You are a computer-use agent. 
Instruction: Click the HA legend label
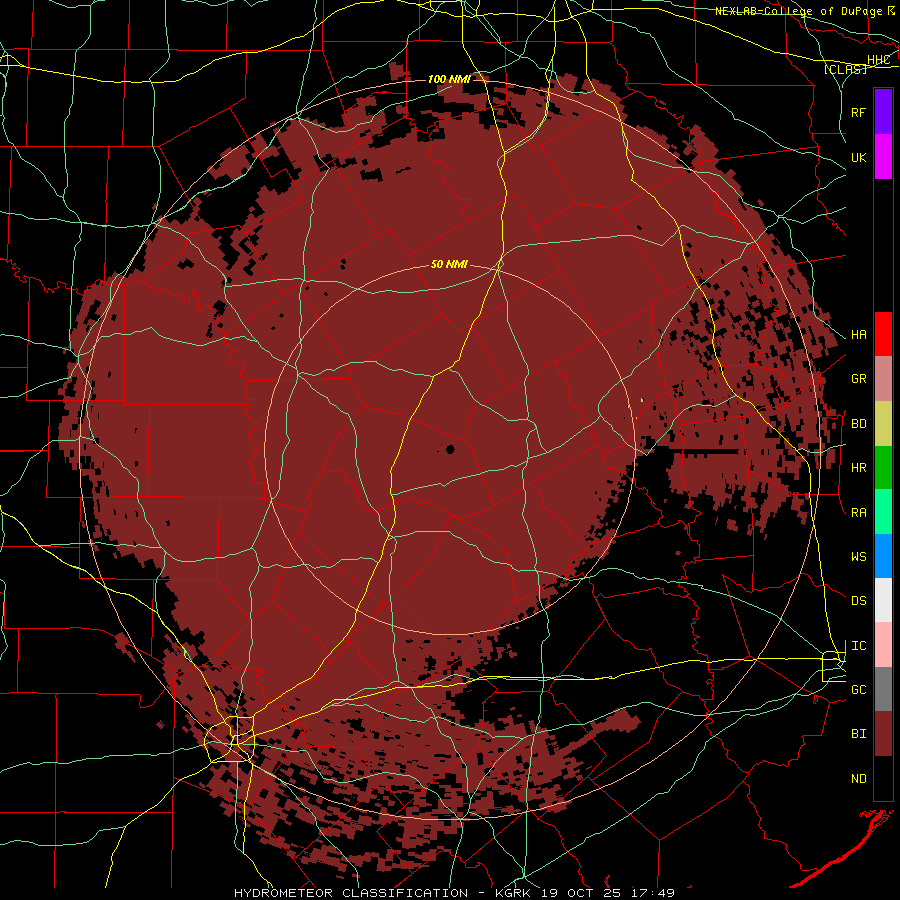[x=859, y=335]
